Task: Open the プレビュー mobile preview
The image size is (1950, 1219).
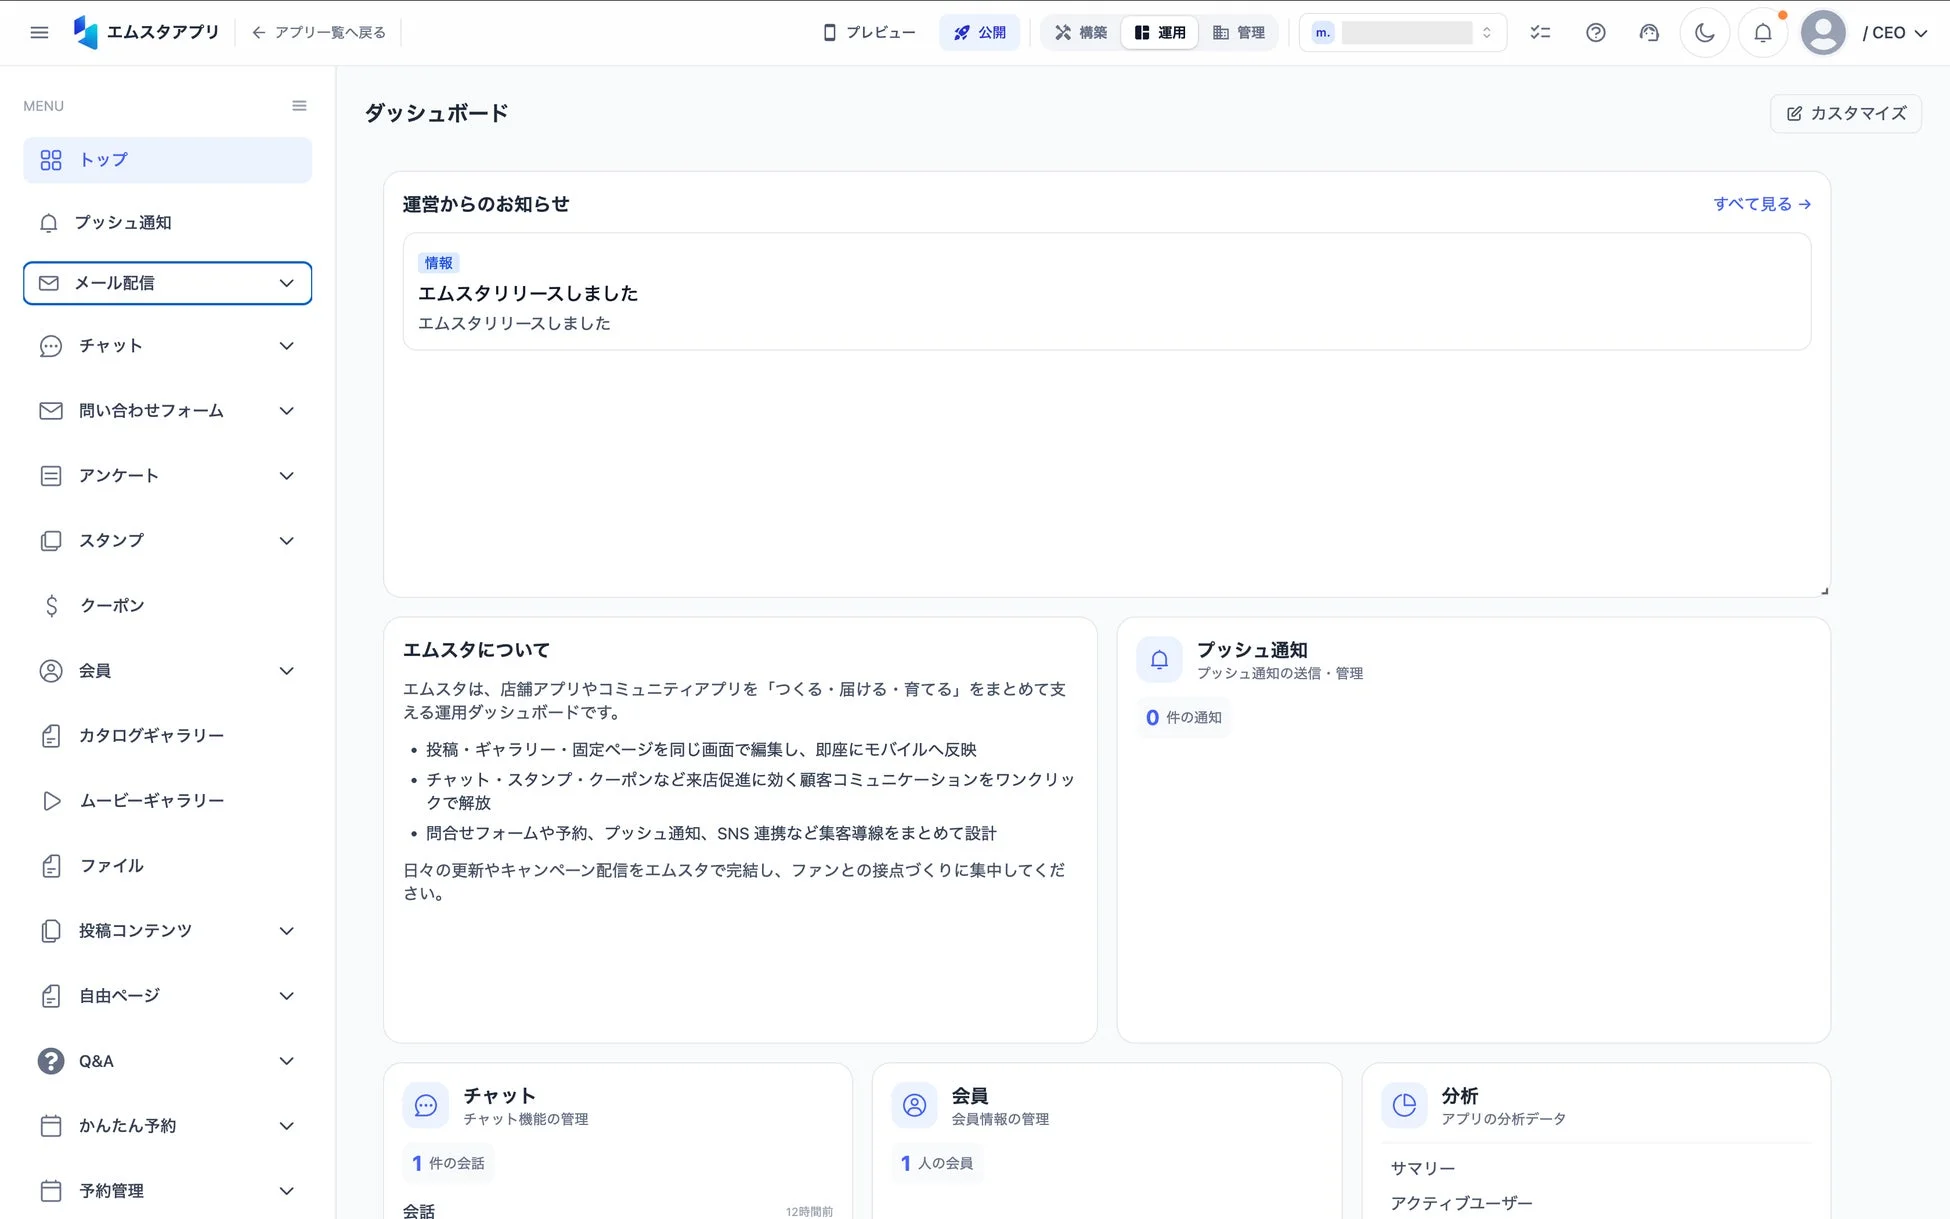Action: coord(869,32)
